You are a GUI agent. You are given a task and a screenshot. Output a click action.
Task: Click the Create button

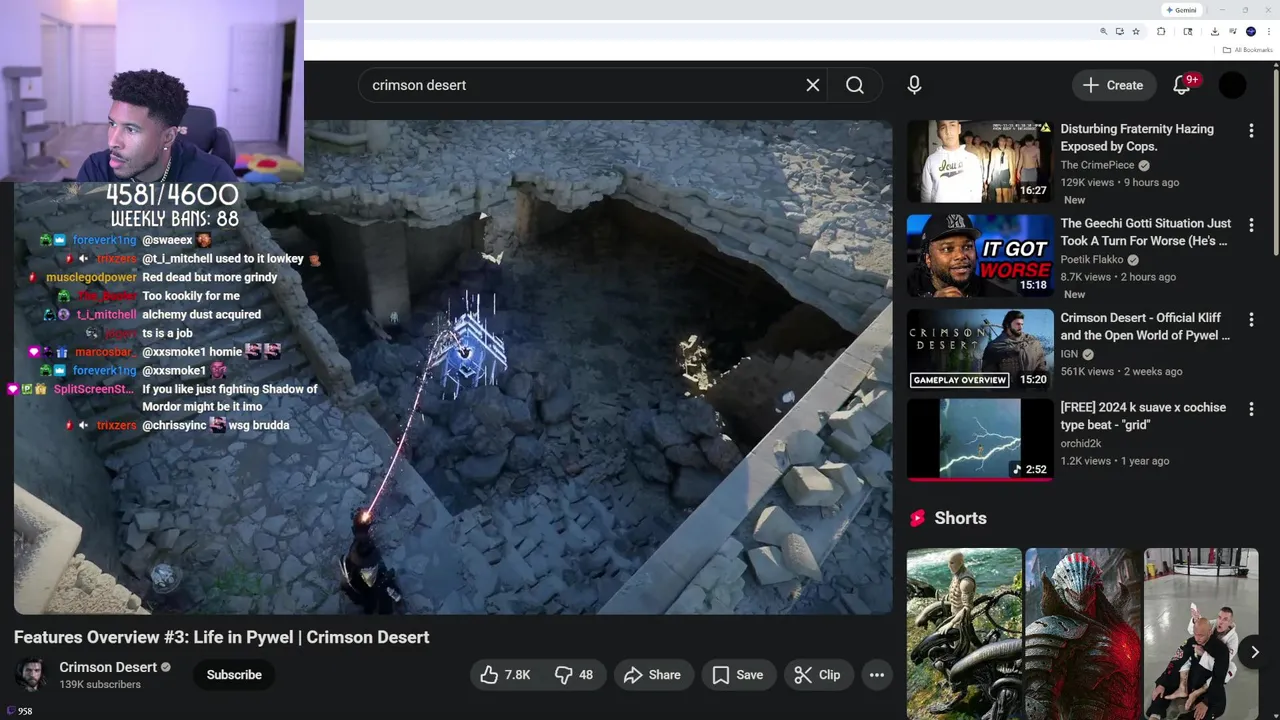1114,85
